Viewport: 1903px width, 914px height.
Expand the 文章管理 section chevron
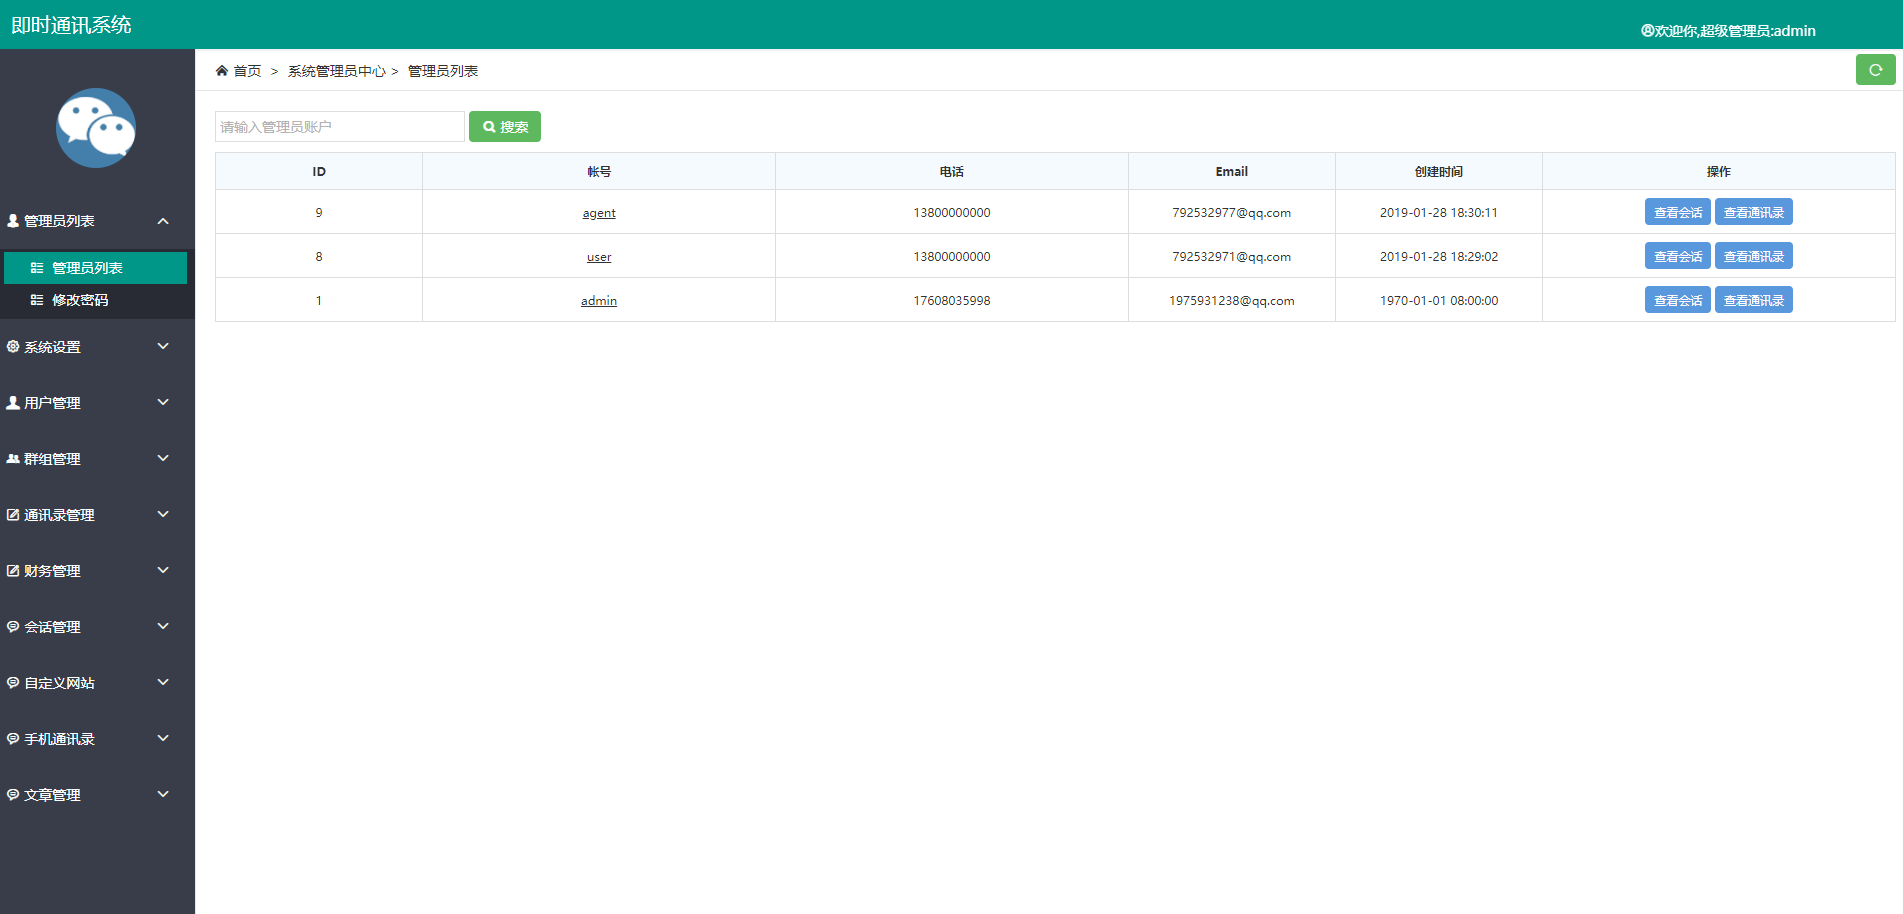[163, 795]
